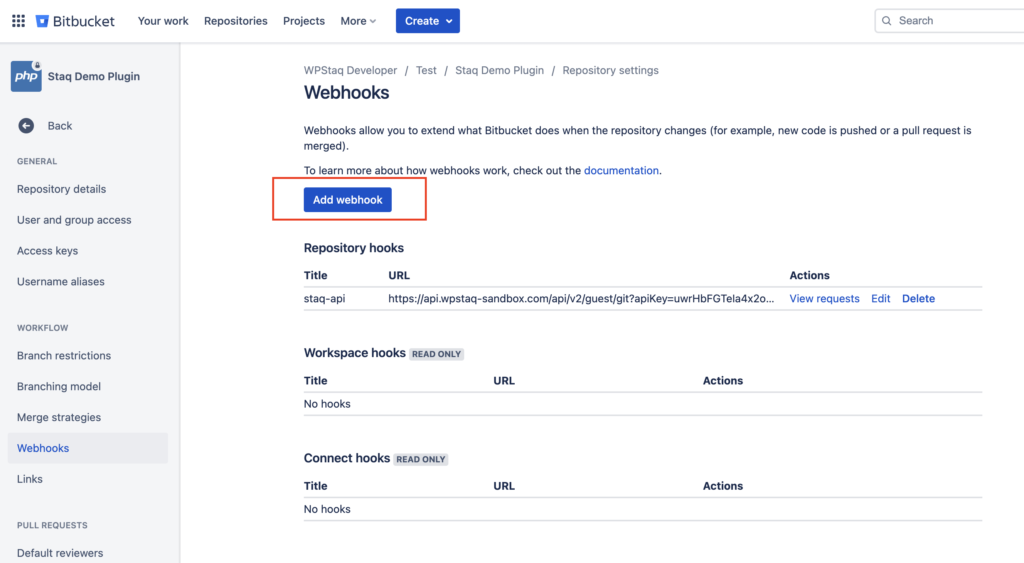Image resolution: width=1024 pixels, height=563 pixels.
Task: Click the Webhooks page heading
Action: [x=346, y=93]
